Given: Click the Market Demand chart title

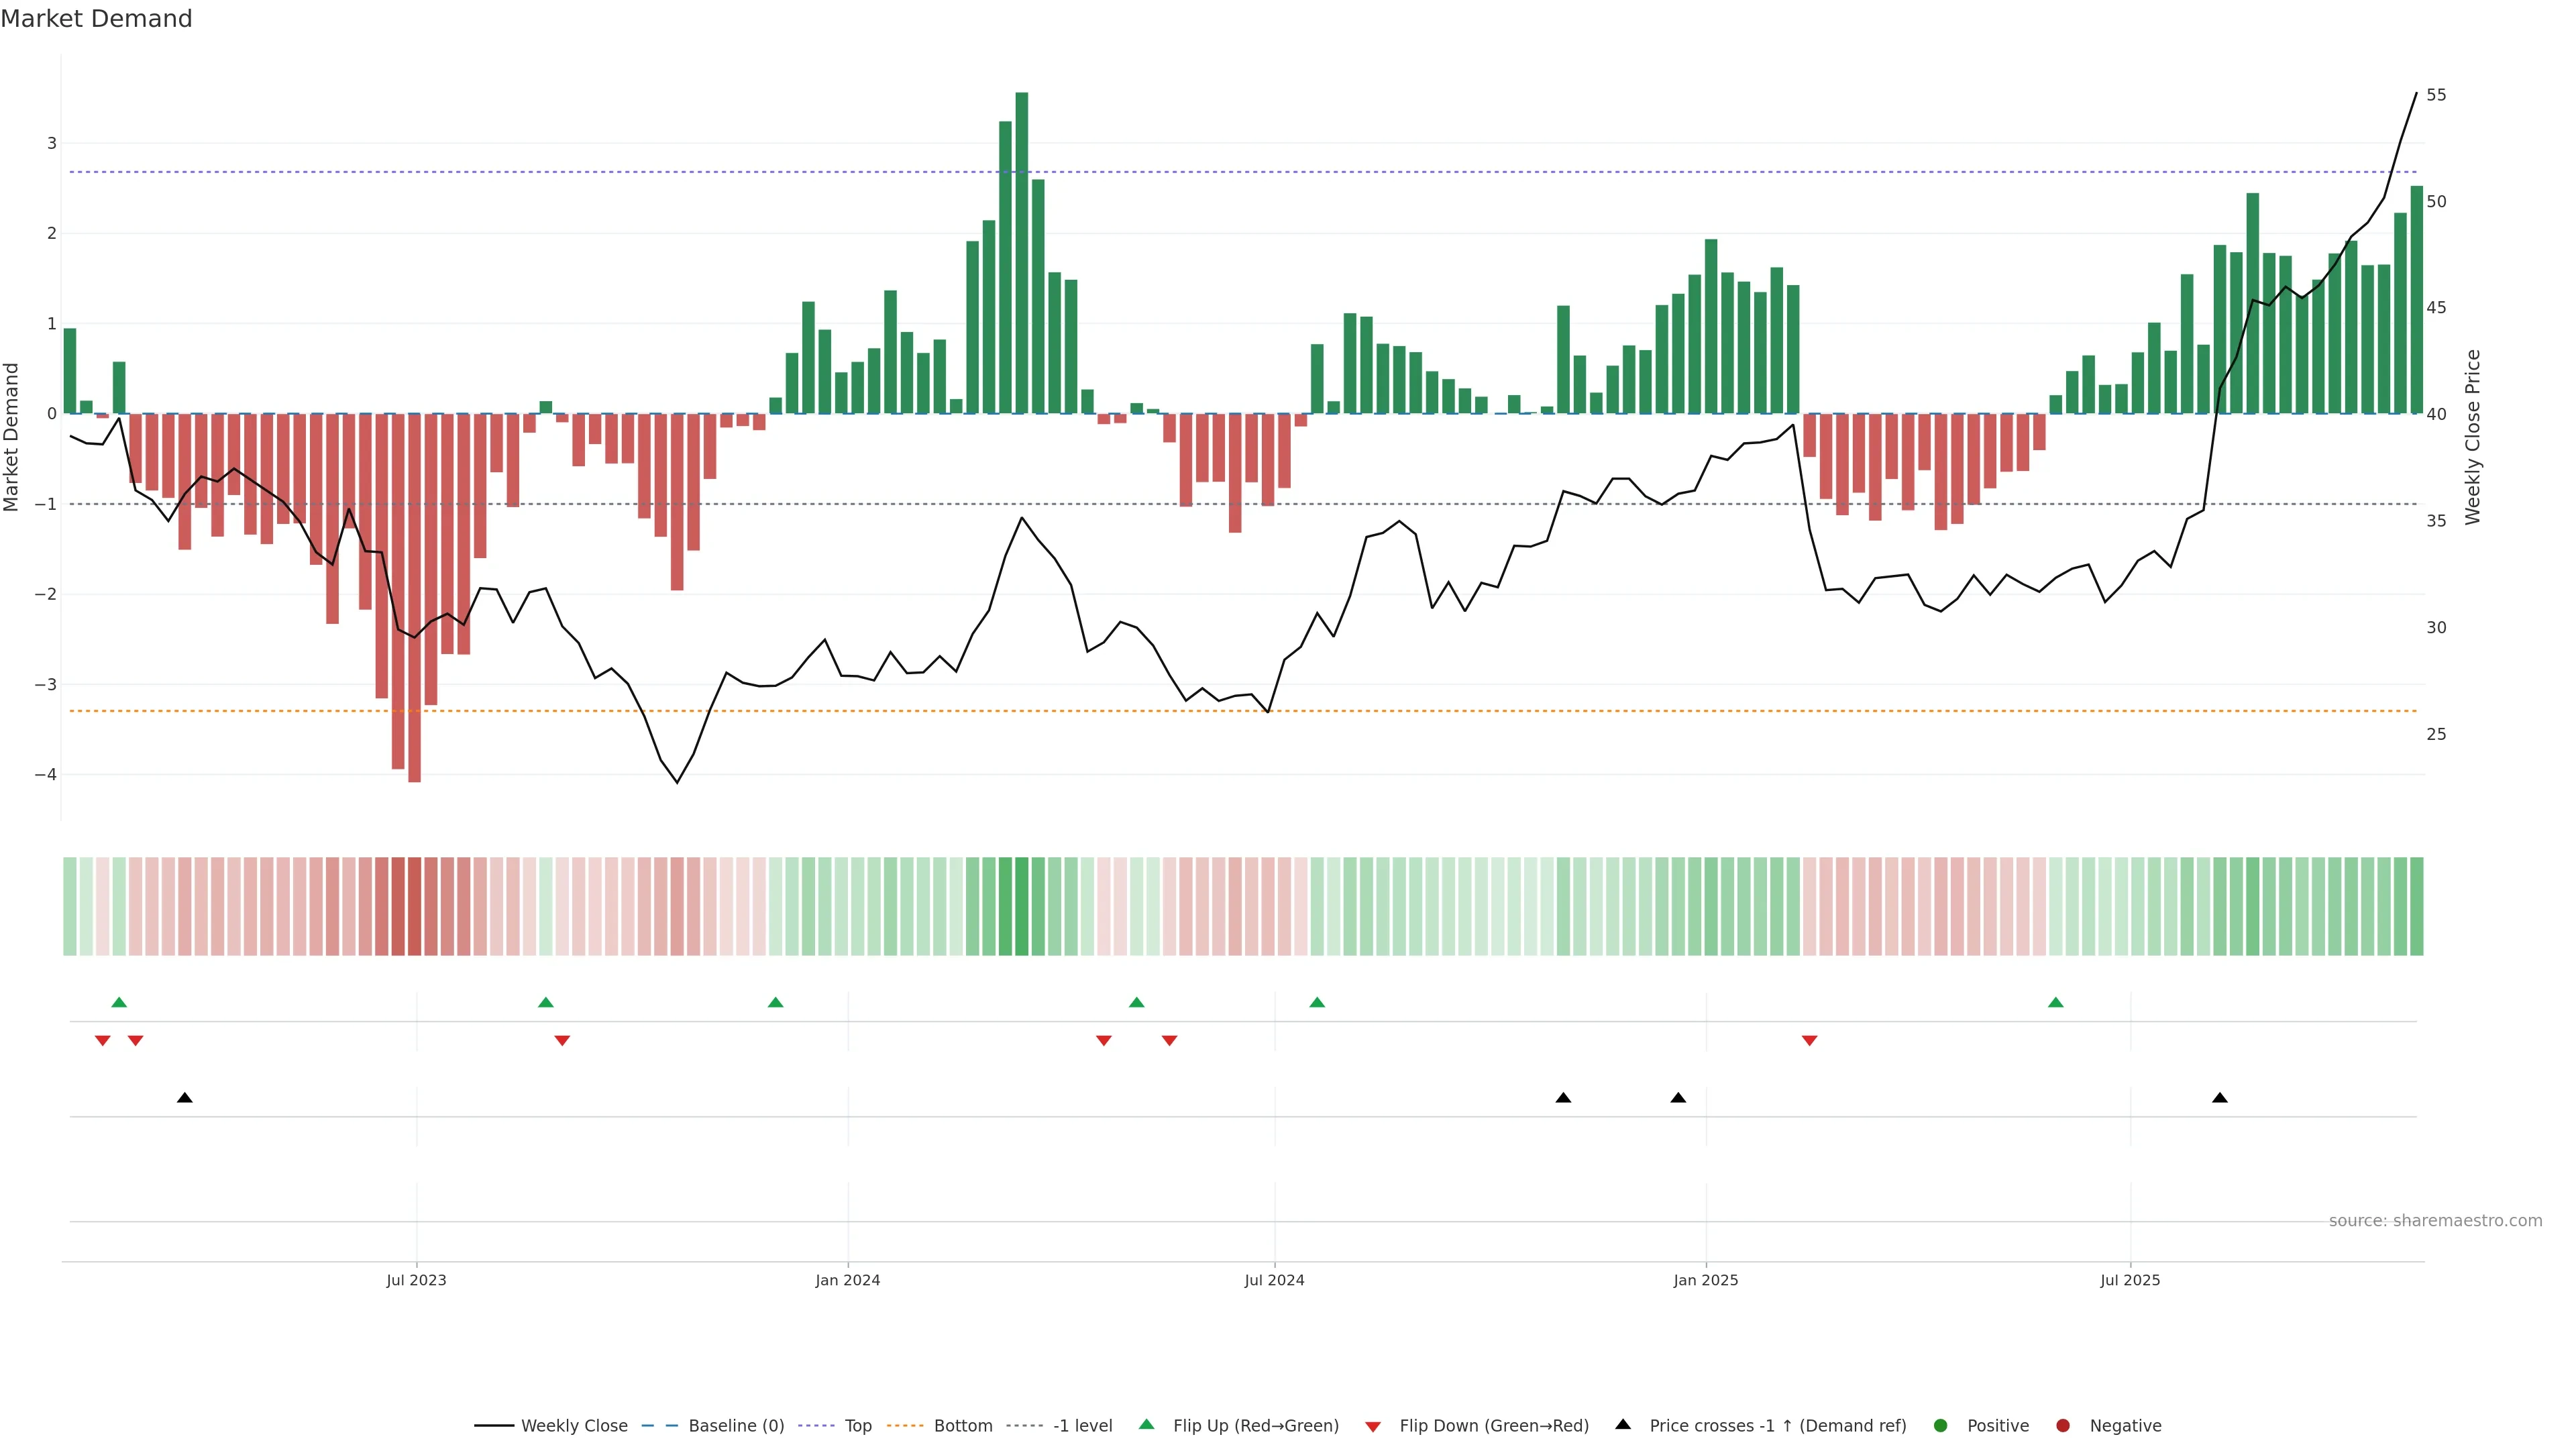Looking at the screenshot, I should click(x=96, y=19).
